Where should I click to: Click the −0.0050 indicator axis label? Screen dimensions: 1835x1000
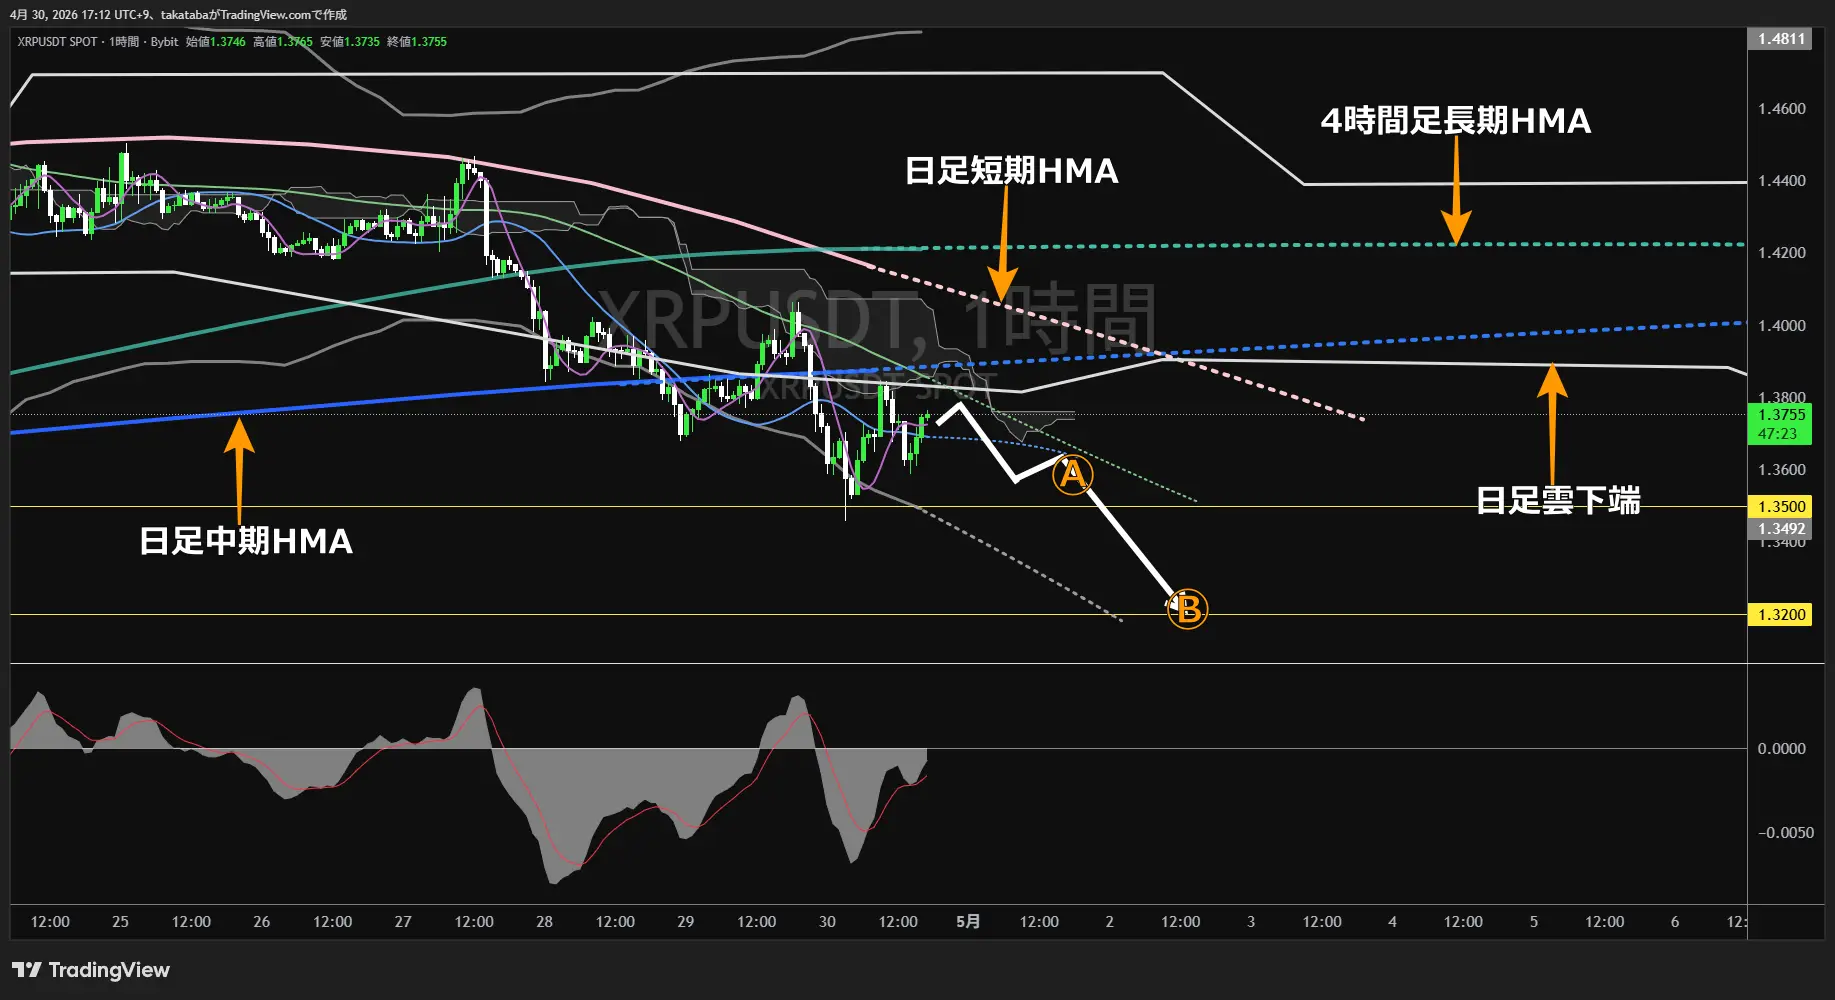coord(1785,833)
